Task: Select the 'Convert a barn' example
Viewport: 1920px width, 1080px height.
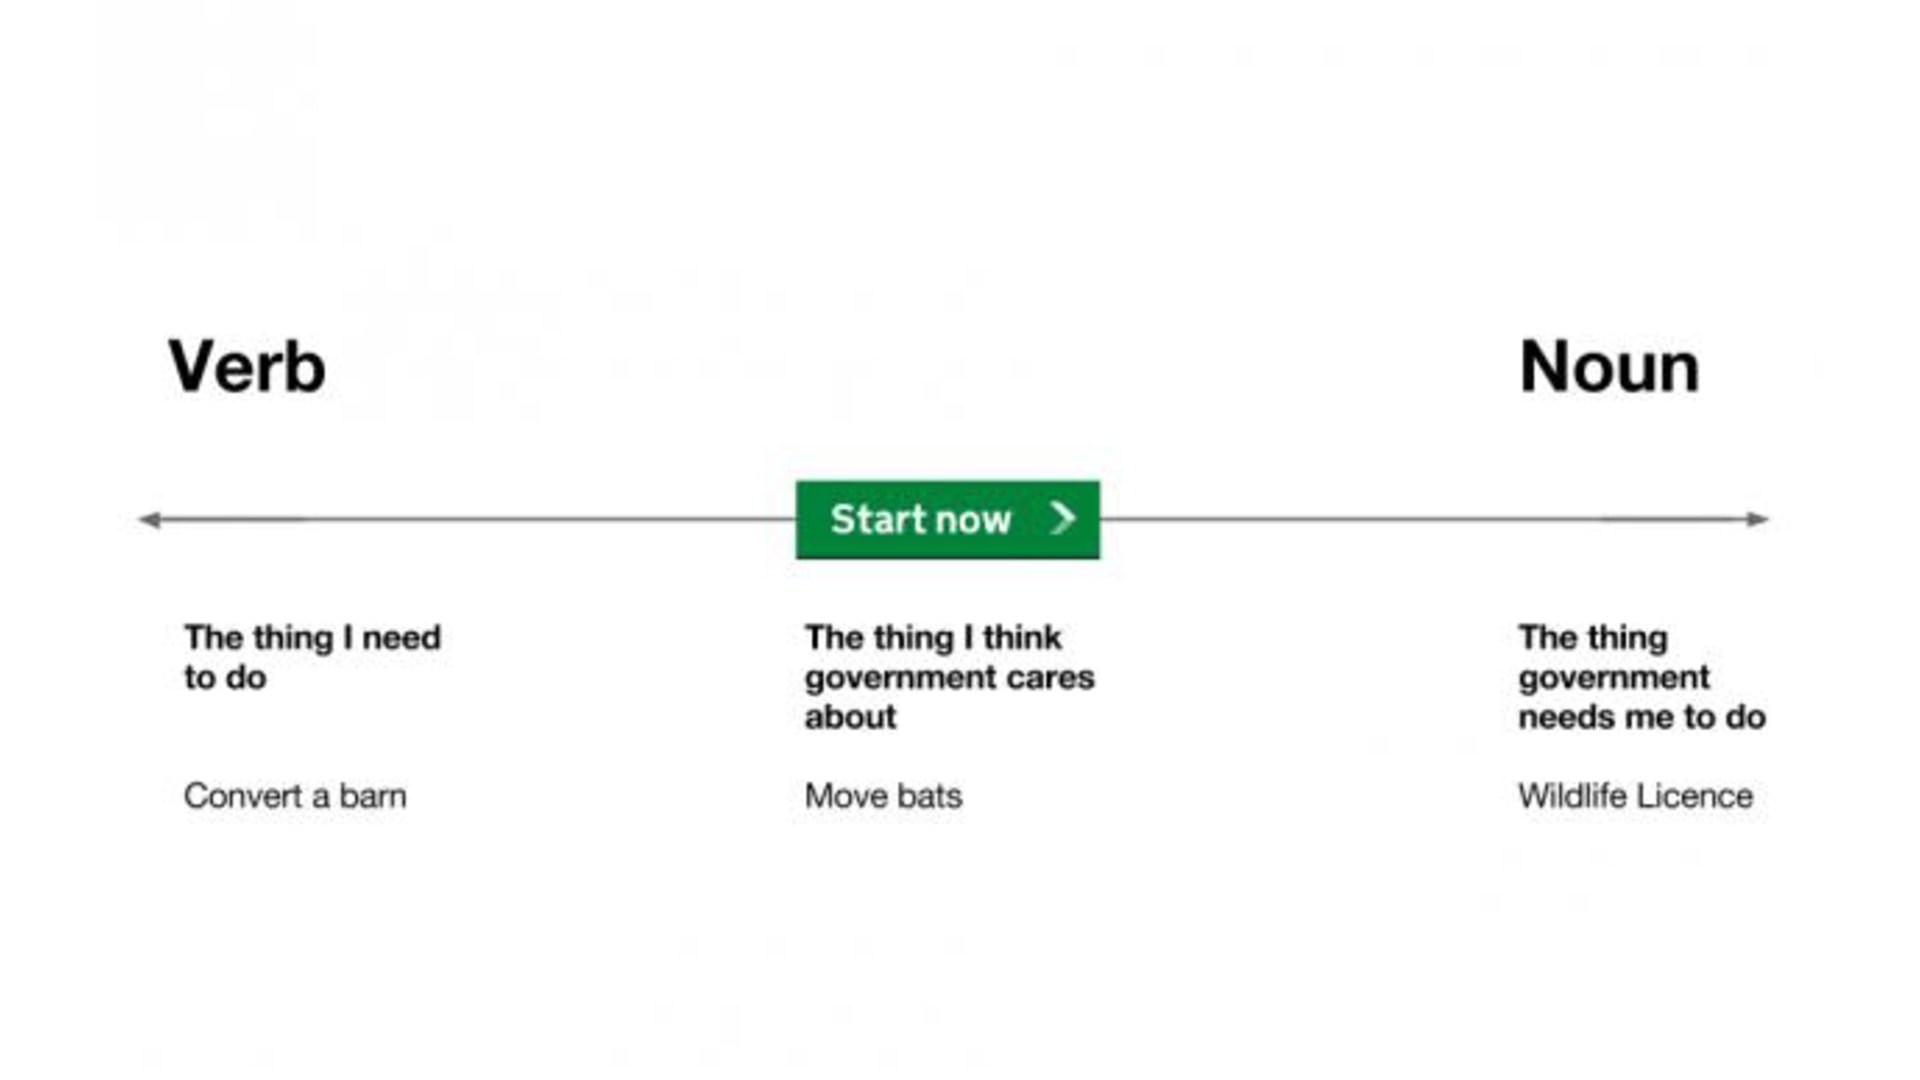Action: (x=295, y=796)
